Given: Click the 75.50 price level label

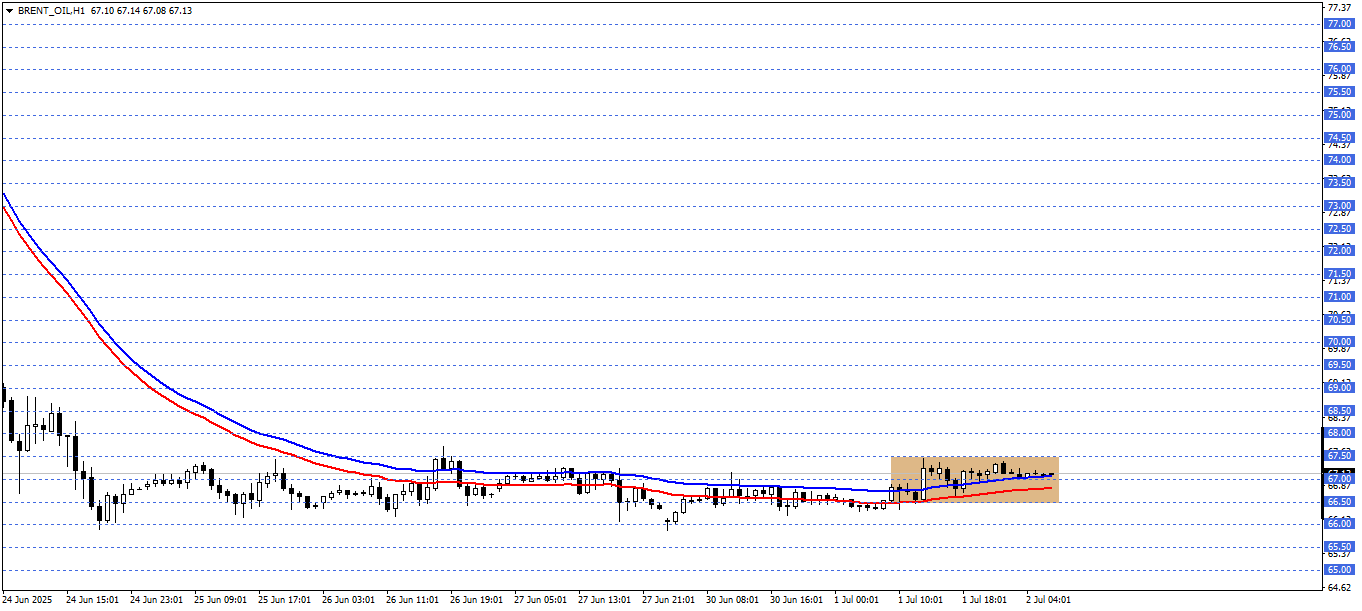Looking at the screenshot, I should pos(1339,92).
